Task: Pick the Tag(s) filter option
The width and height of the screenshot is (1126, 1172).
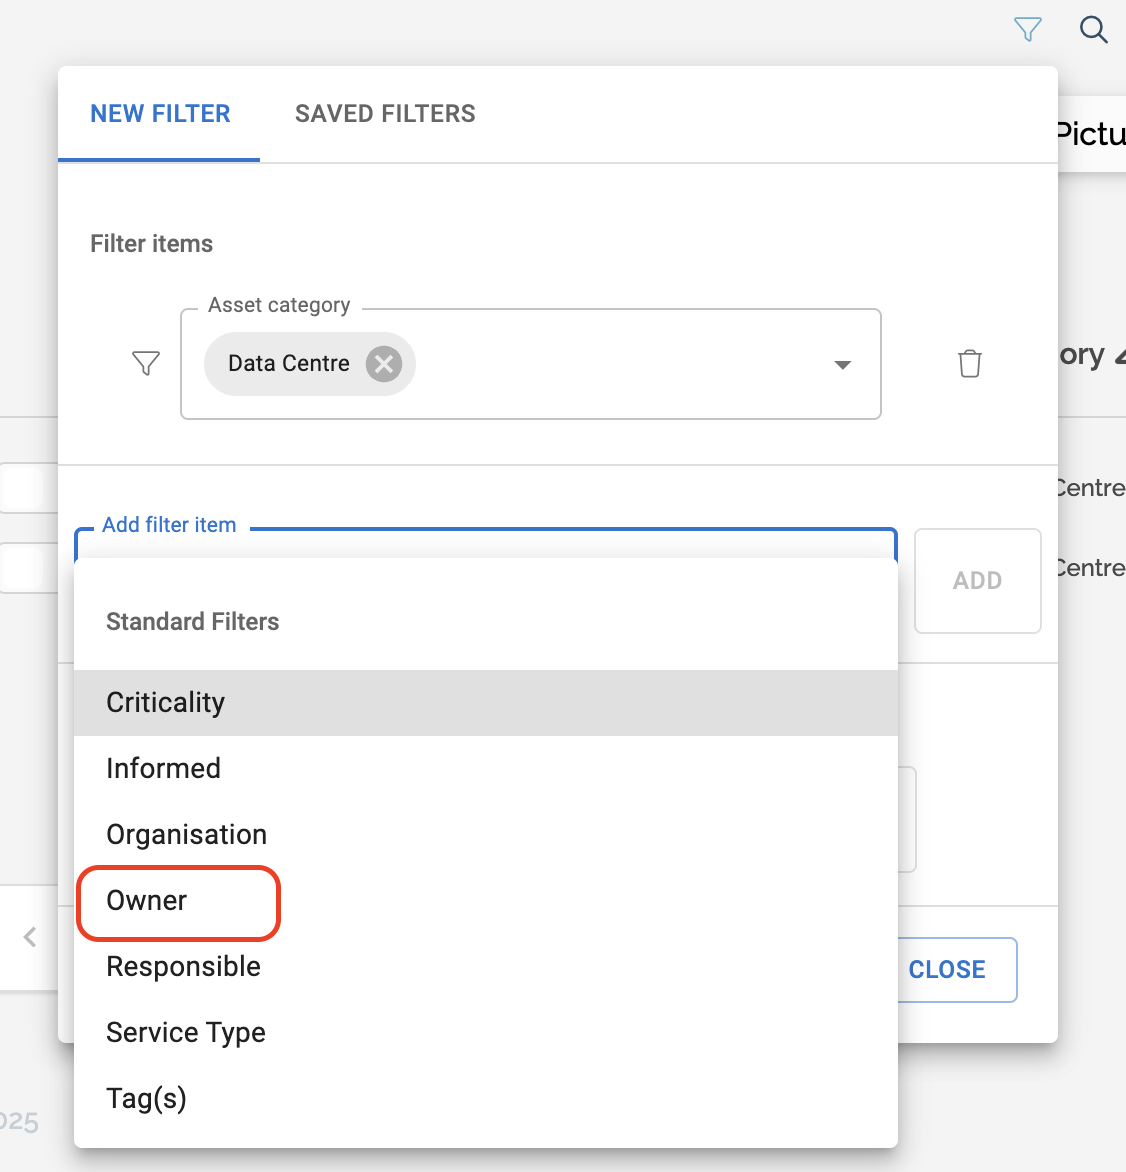Action: click(x=147, y=1099)
